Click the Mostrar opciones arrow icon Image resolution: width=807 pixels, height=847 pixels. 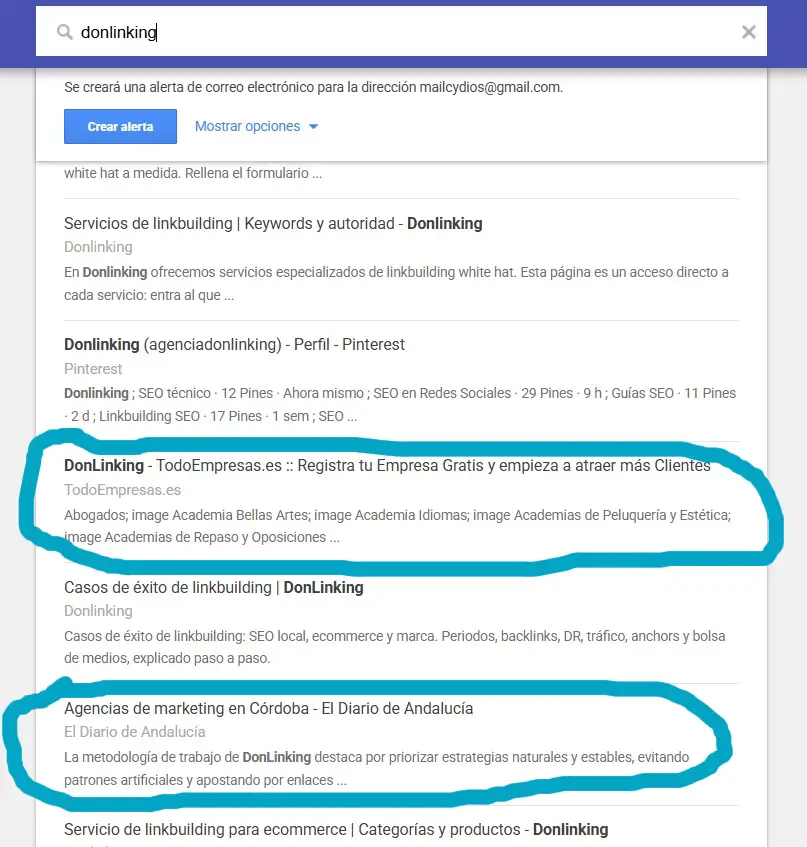point(313,126)
